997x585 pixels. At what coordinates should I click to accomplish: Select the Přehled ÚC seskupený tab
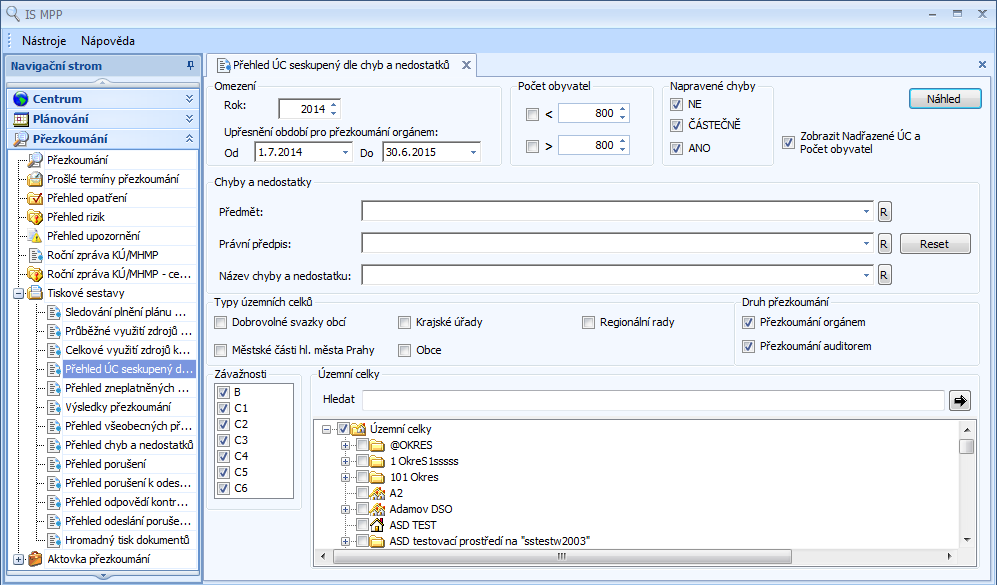(341, 65)
